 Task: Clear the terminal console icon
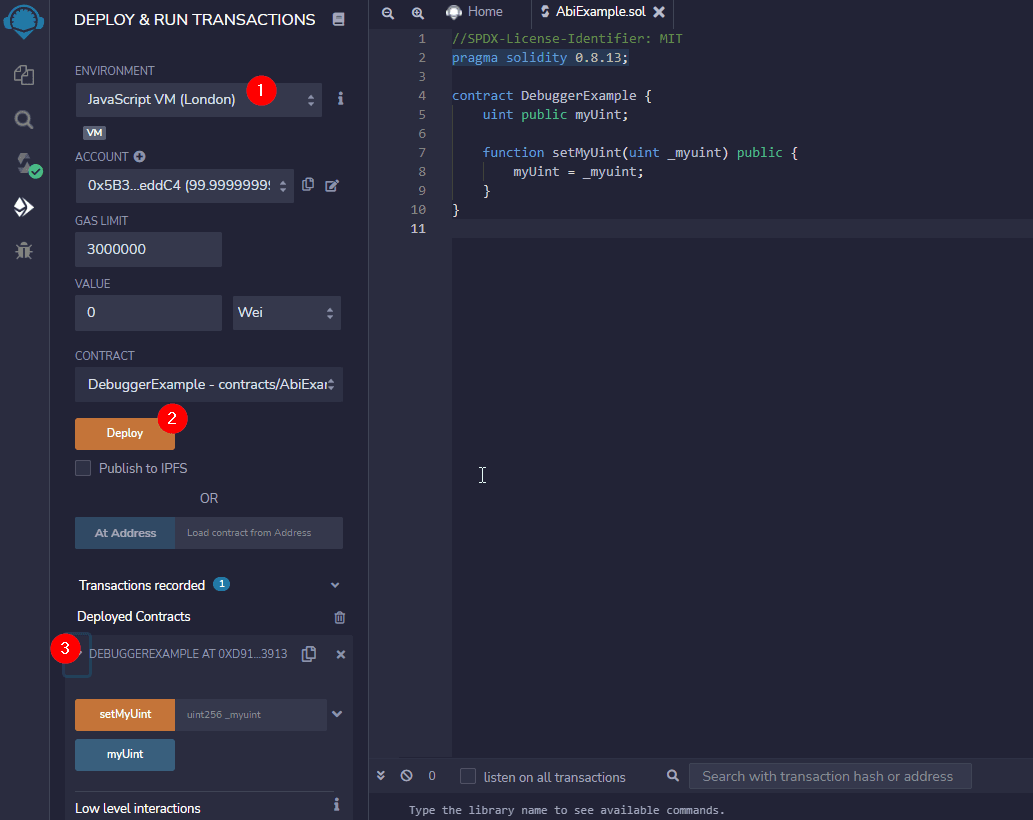coord(406,776)
